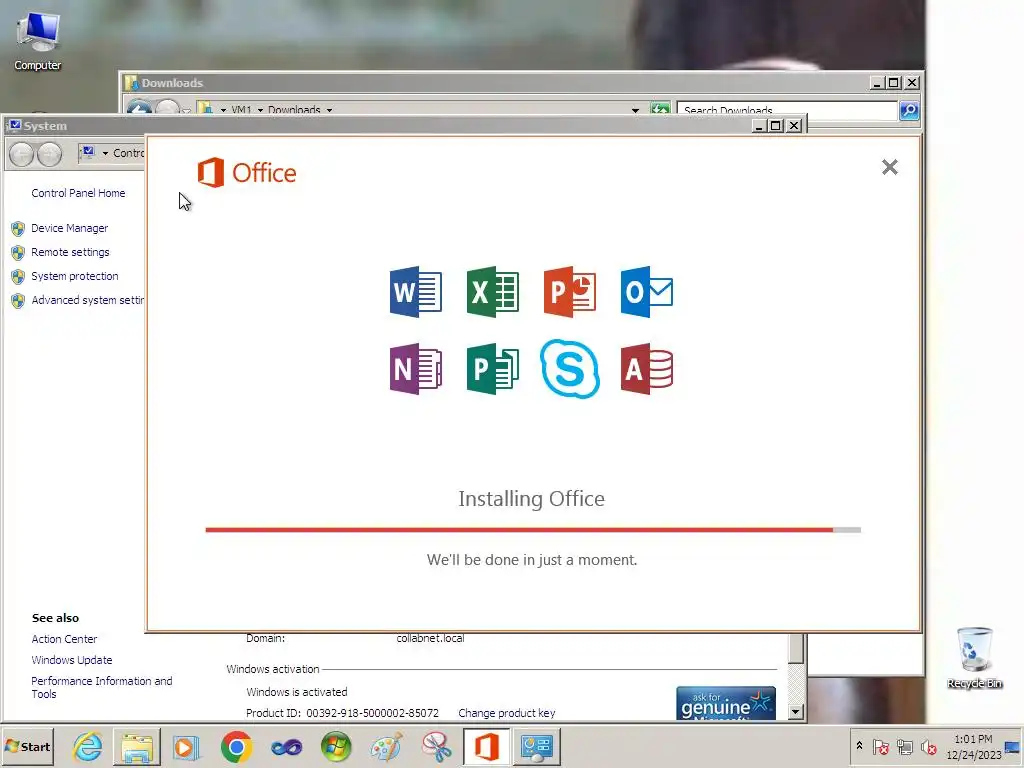Open the Computer desktop icon
Viewport: 1024px width, 768px height.
[x=37, y=40]
